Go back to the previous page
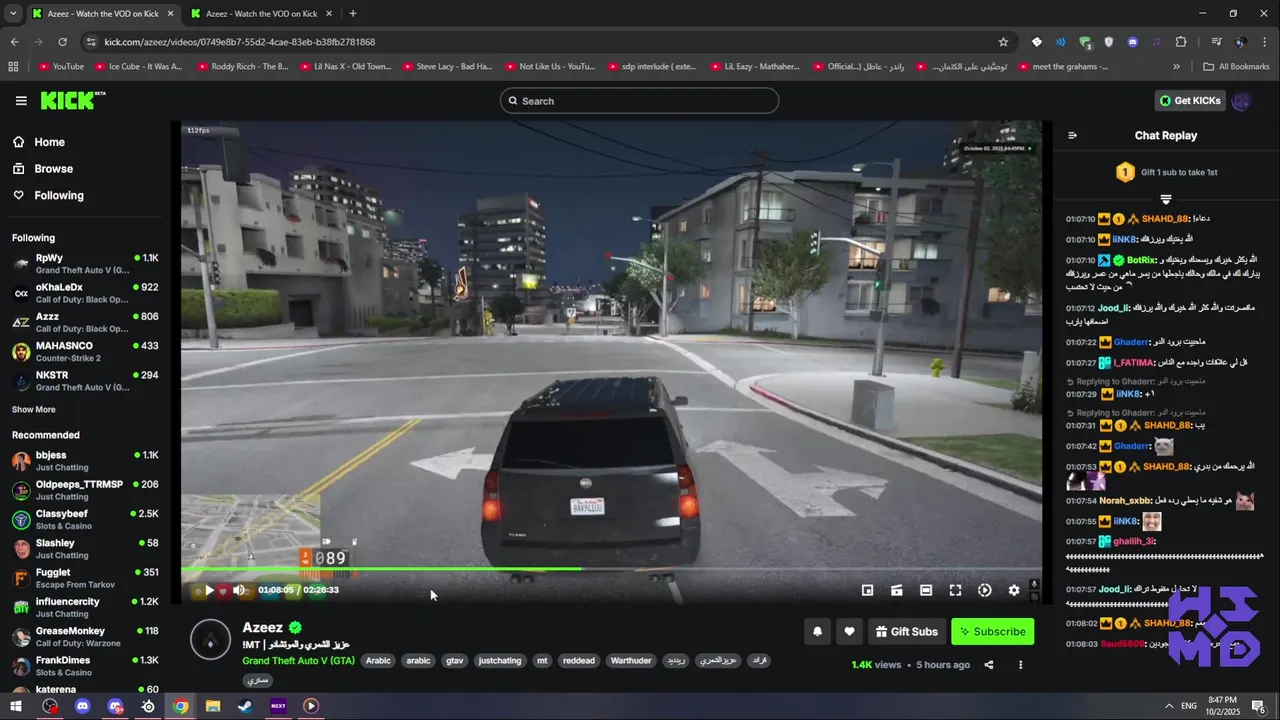 14,42
